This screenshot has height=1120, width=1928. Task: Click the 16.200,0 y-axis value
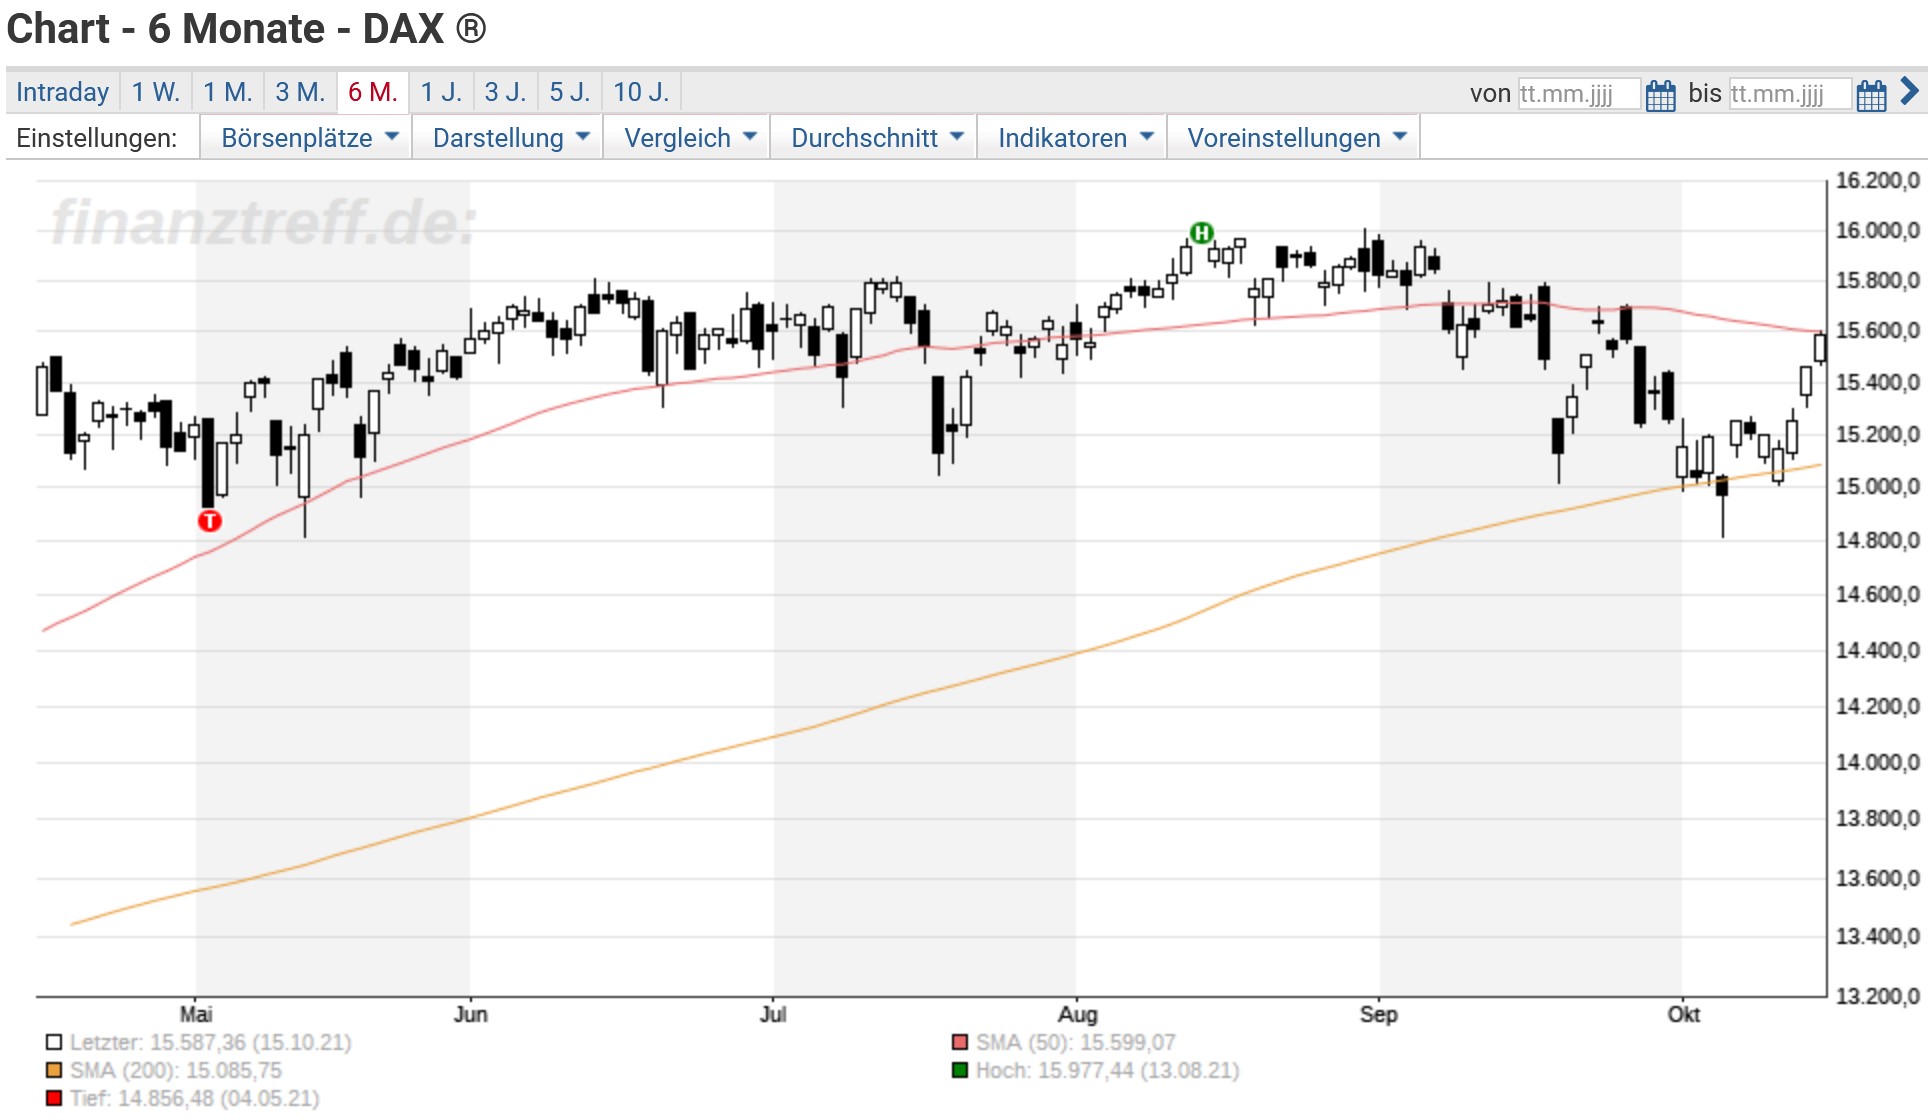(x=1877, y=180)
